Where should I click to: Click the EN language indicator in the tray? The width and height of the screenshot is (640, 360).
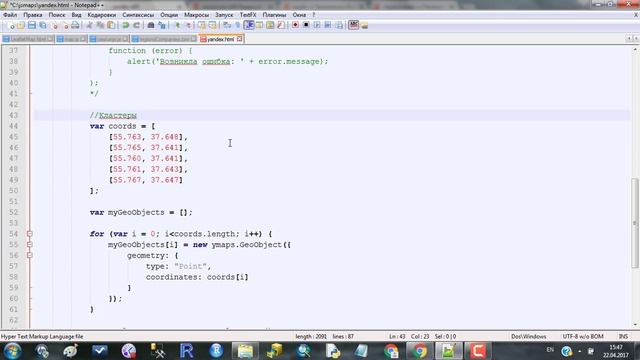(550, 350)
